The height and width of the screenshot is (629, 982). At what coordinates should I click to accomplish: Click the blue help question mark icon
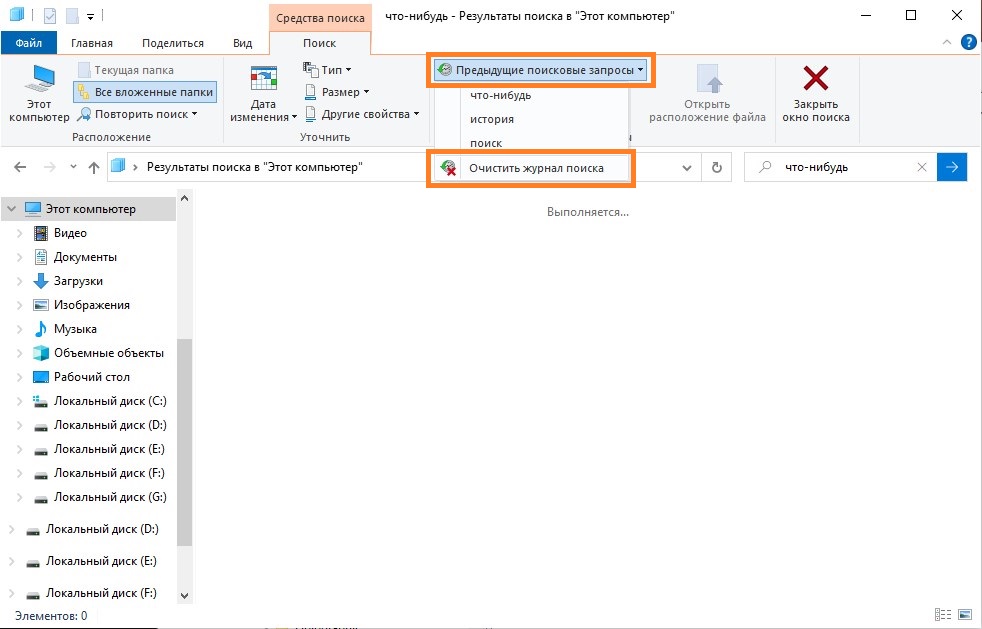[969, 43]
